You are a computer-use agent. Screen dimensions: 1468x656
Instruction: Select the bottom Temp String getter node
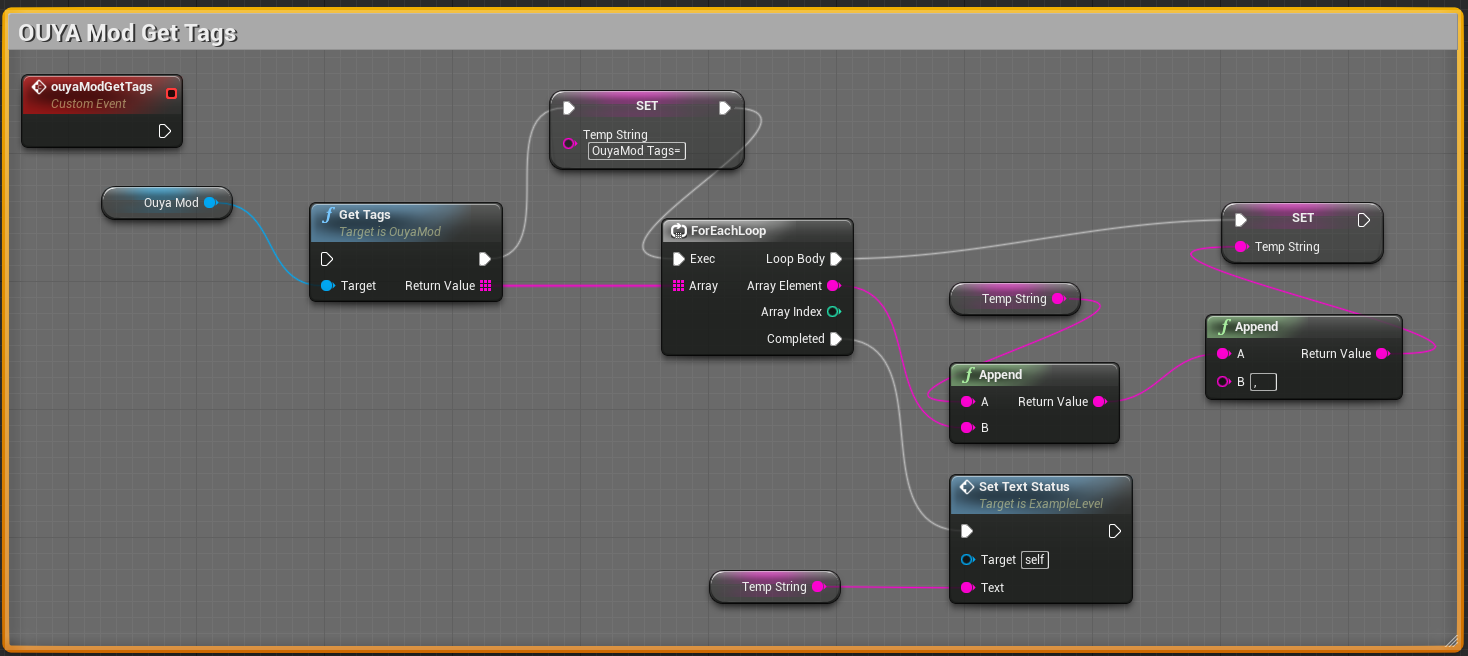coord(775,587)
